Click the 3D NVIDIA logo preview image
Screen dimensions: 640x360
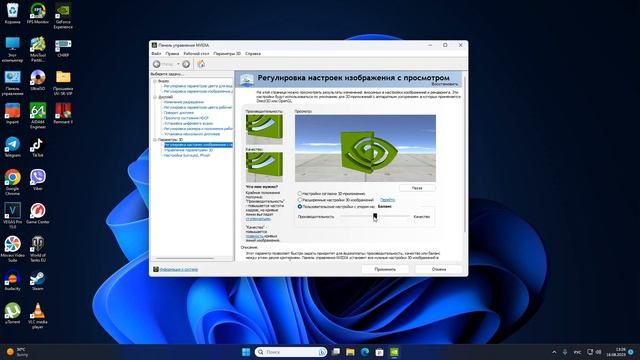[365, 149]
